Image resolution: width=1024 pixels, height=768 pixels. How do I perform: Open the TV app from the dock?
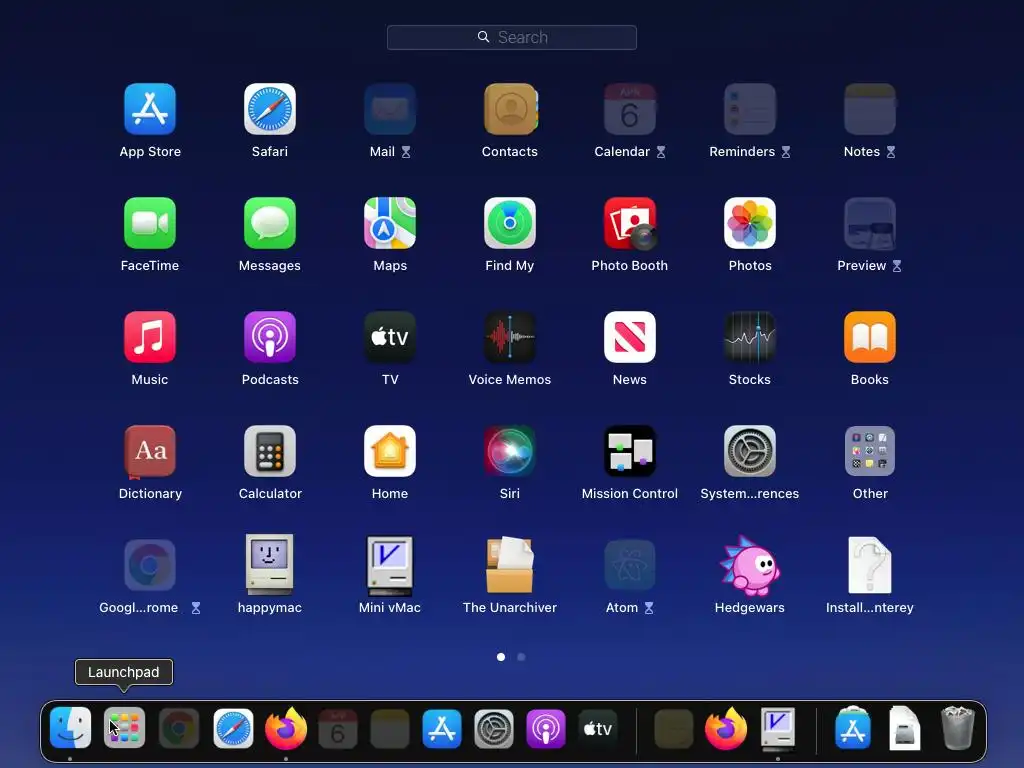[x=598, y=729]
